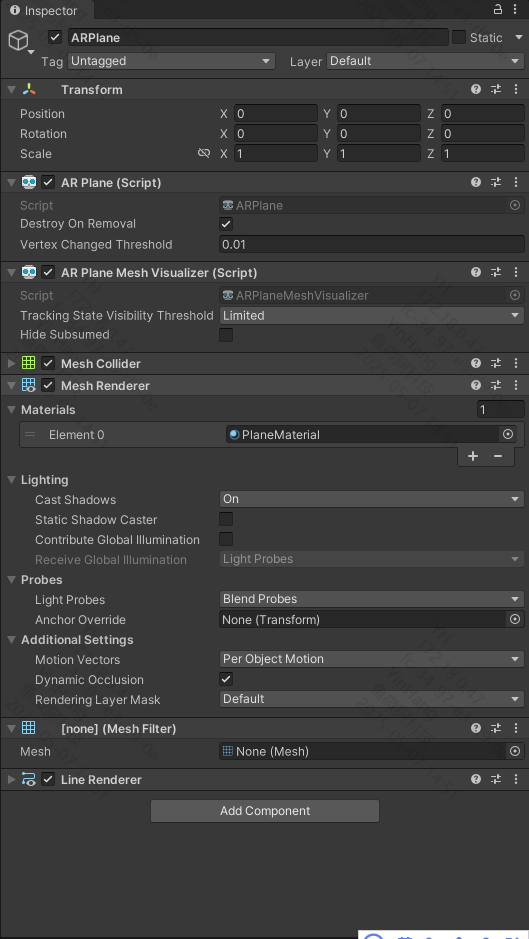
Task: Open the Mesh Renderer three-dot menu
Action: [516, 386]
